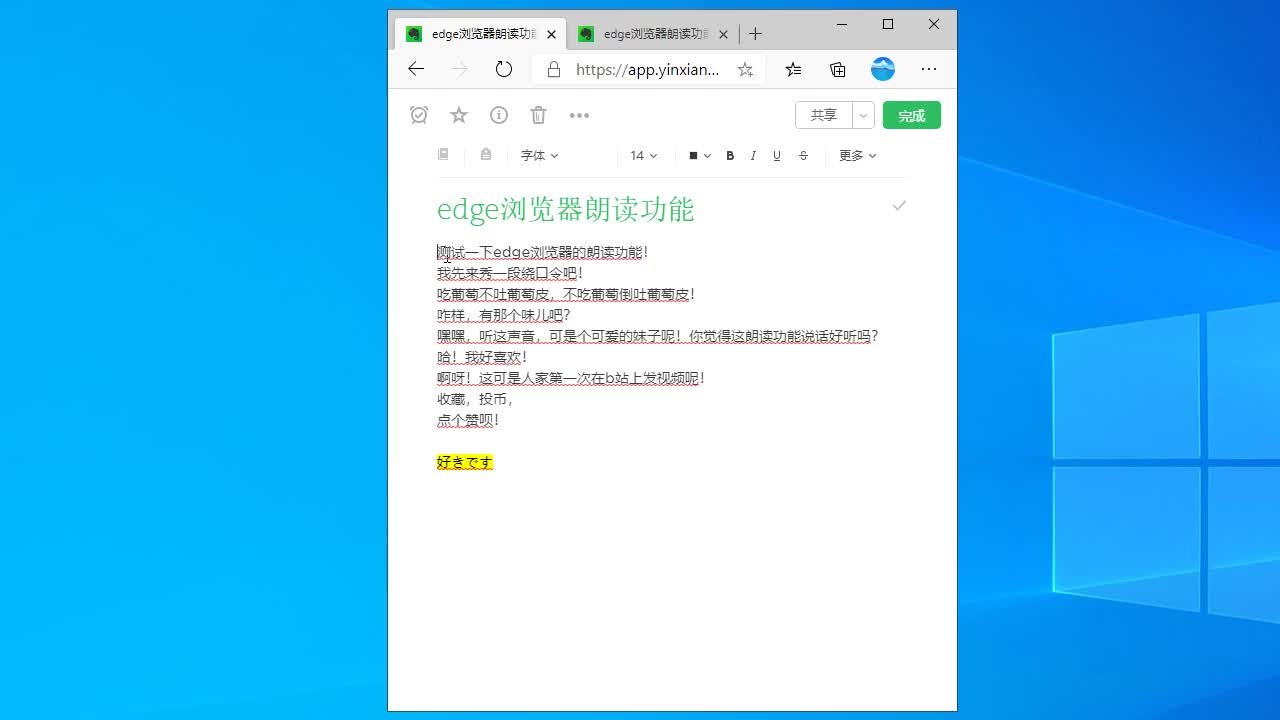Screen dimensions: 1280x720
Task: Toggle bold formatting
Action: click(x=730, y=155)
